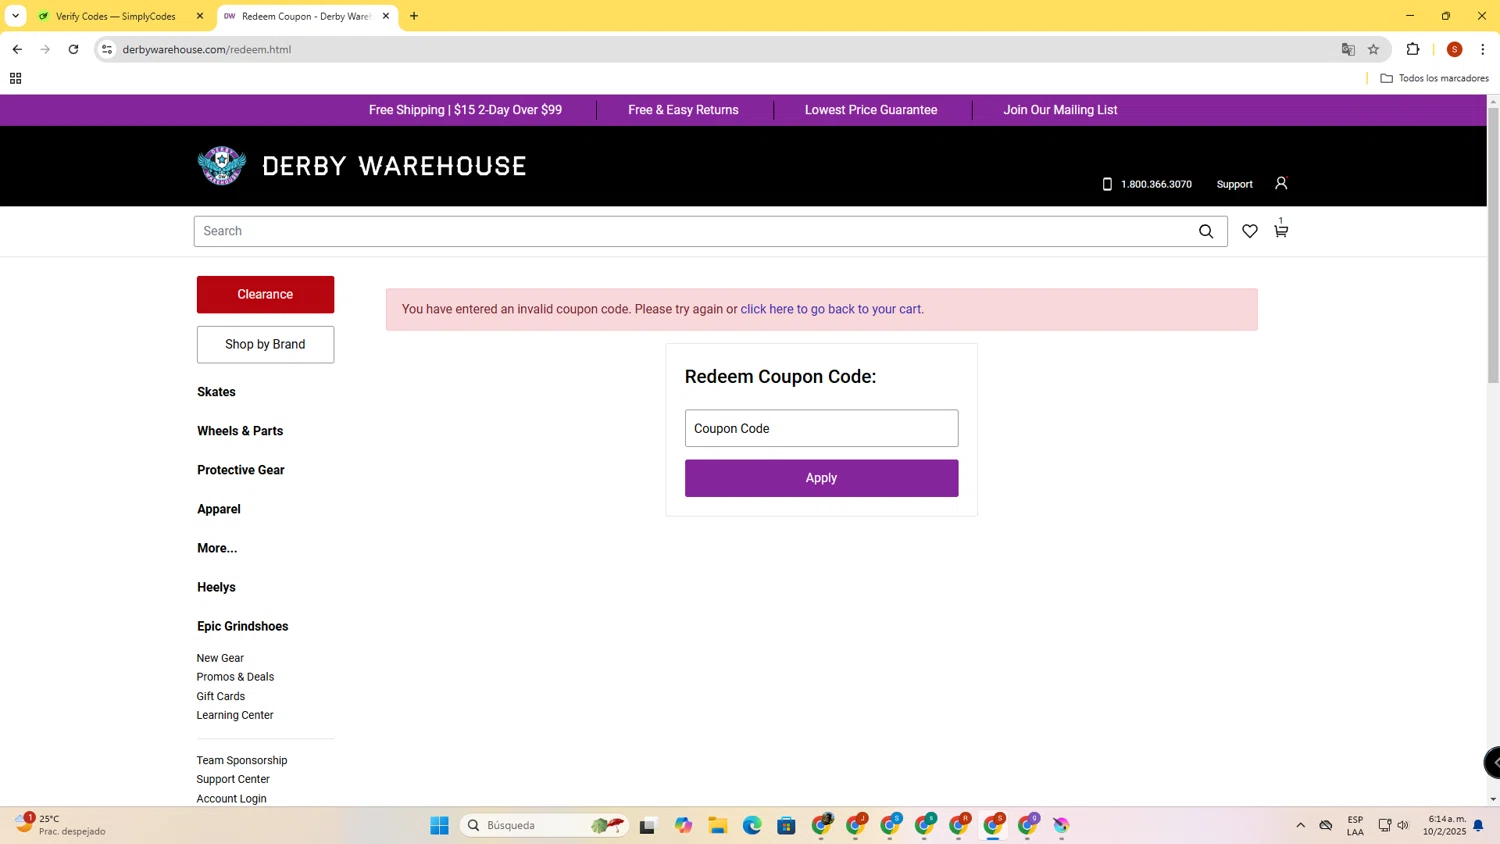This screenshot has width=1500, height=844.
Task: Click Shop by Brand button
Action: point(265,344)
